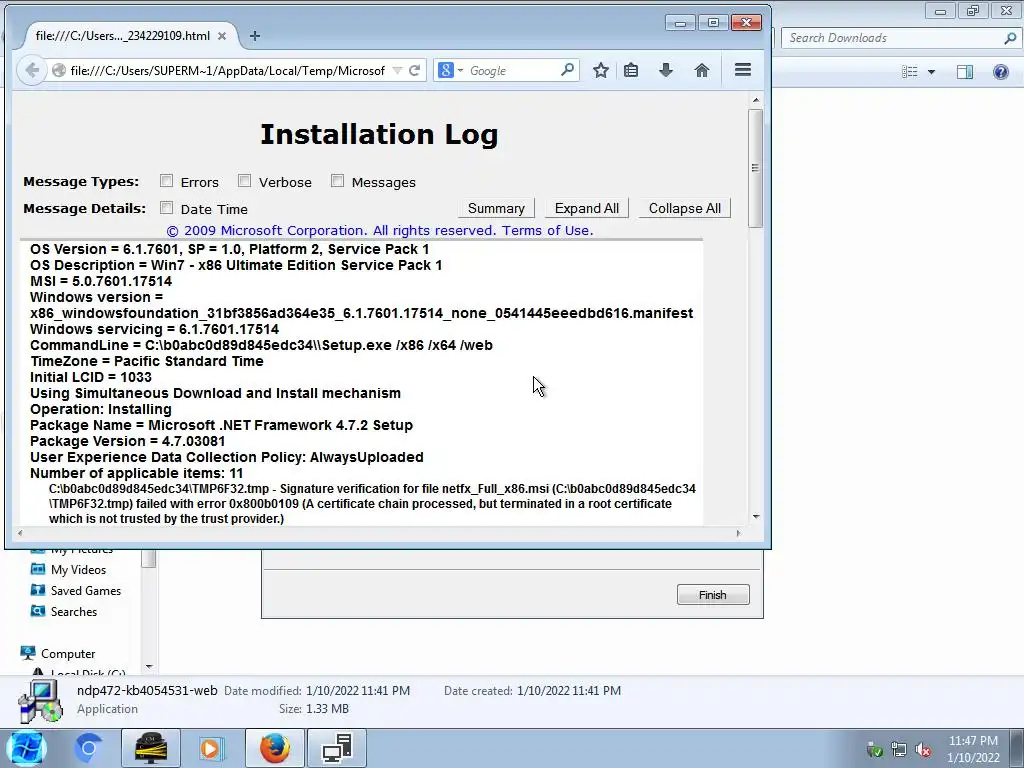Click the Collapse All button
The image size is (1024, 768).
[684, 208]
